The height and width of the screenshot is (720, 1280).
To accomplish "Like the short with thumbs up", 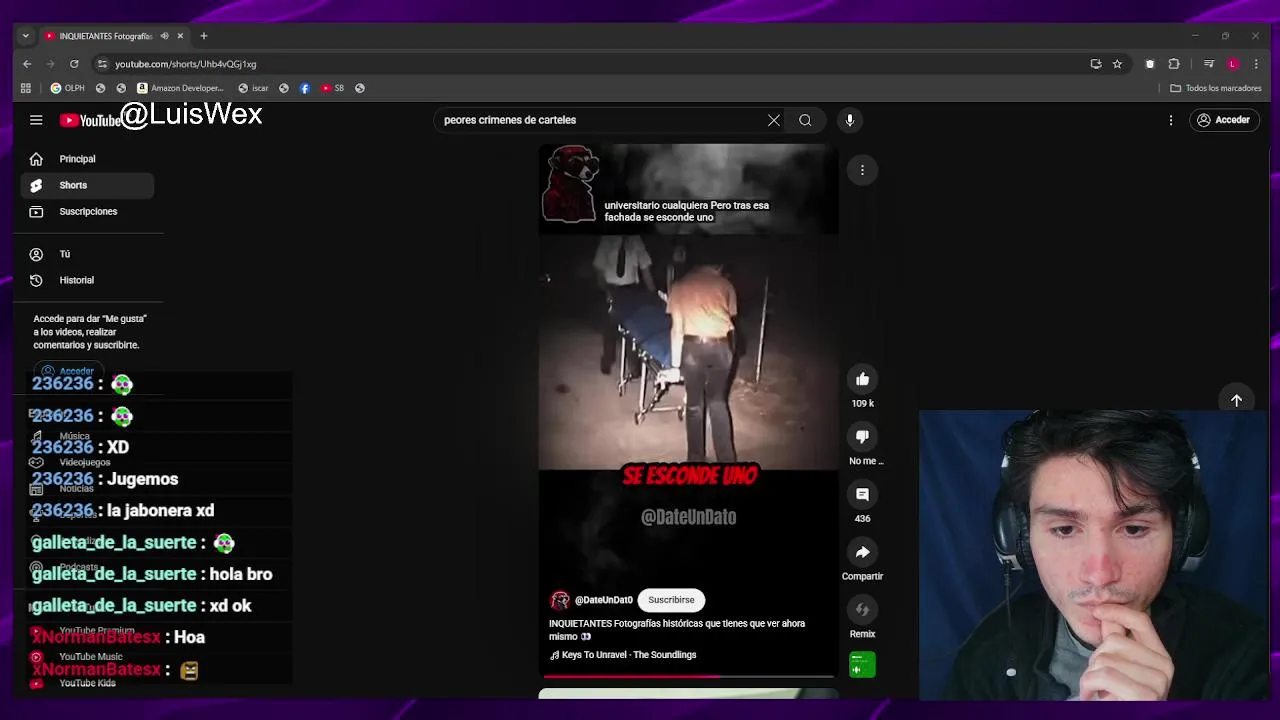I will (x=862, y=379).
